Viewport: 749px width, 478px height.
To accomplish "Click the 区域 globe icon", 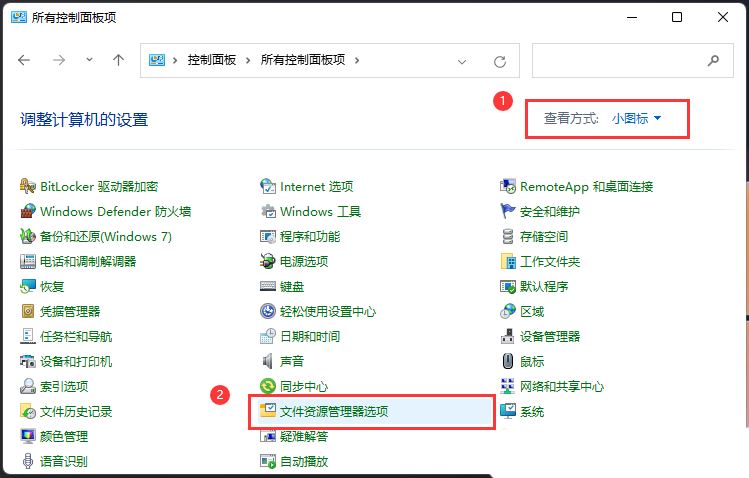I will coord(508,311).
